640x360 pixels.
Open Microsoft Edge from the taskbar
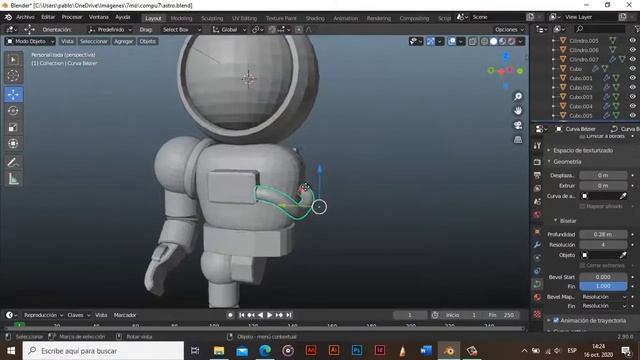pos(265,351)
